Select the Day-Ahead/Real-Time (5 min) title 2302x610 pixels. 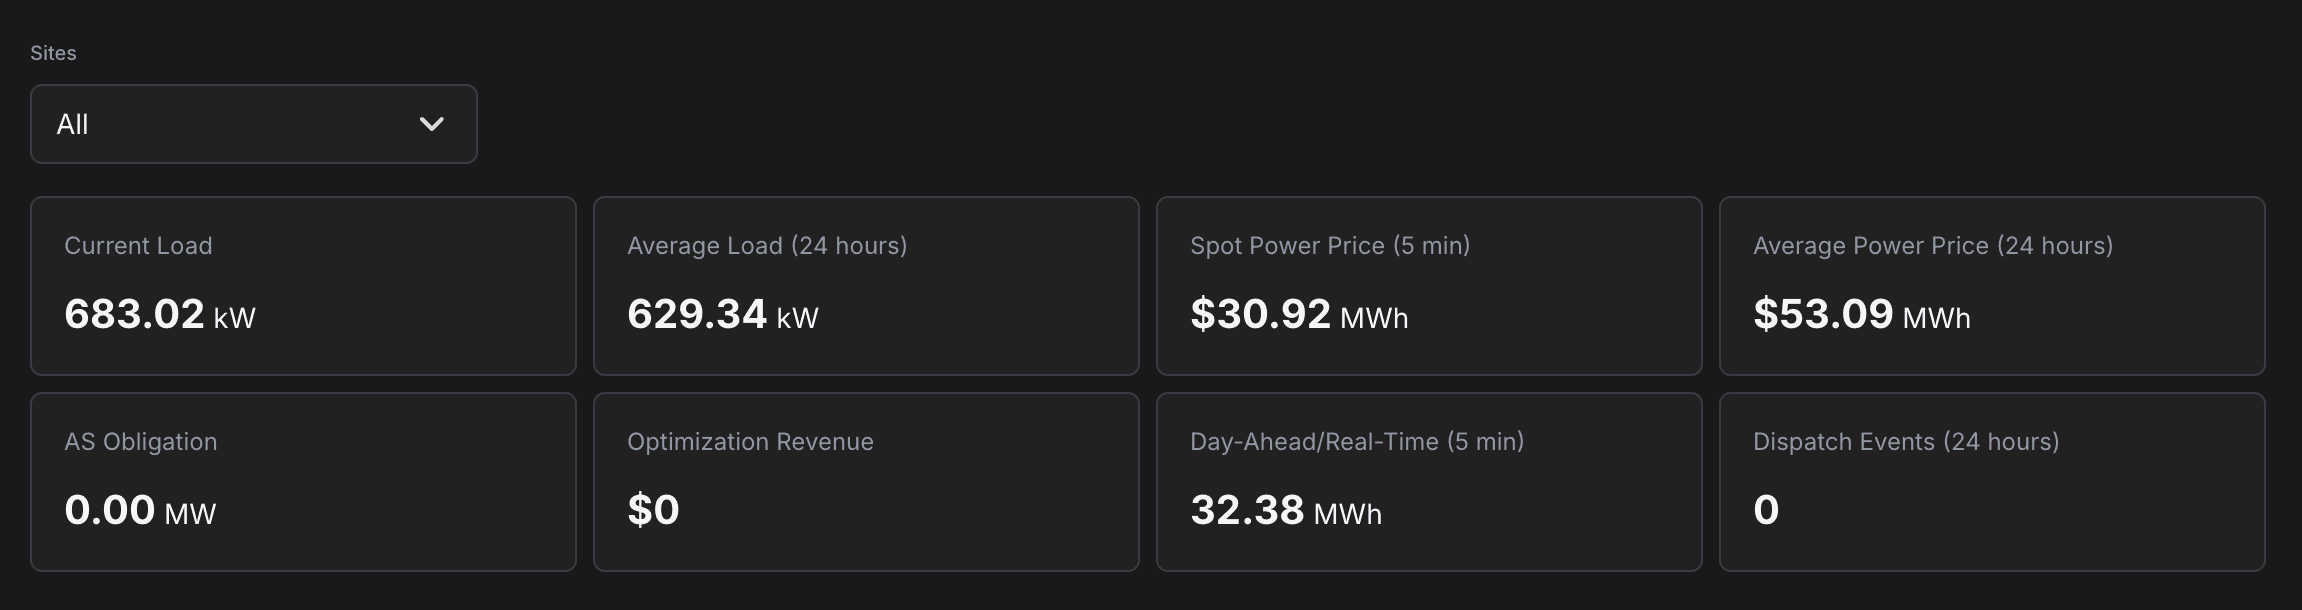coord(1357,442)
